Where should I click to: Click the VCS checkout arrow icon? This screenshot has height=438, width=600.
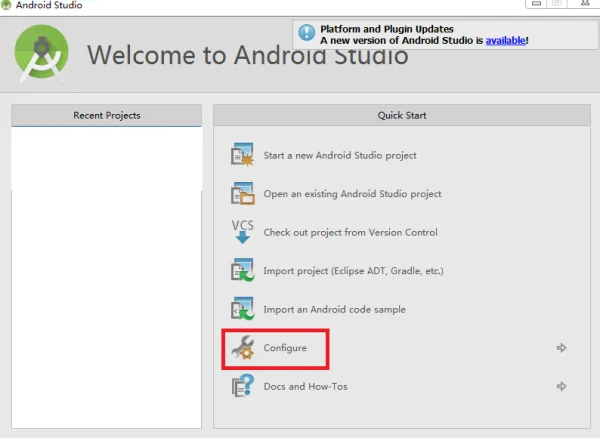(x=243, y=232)
